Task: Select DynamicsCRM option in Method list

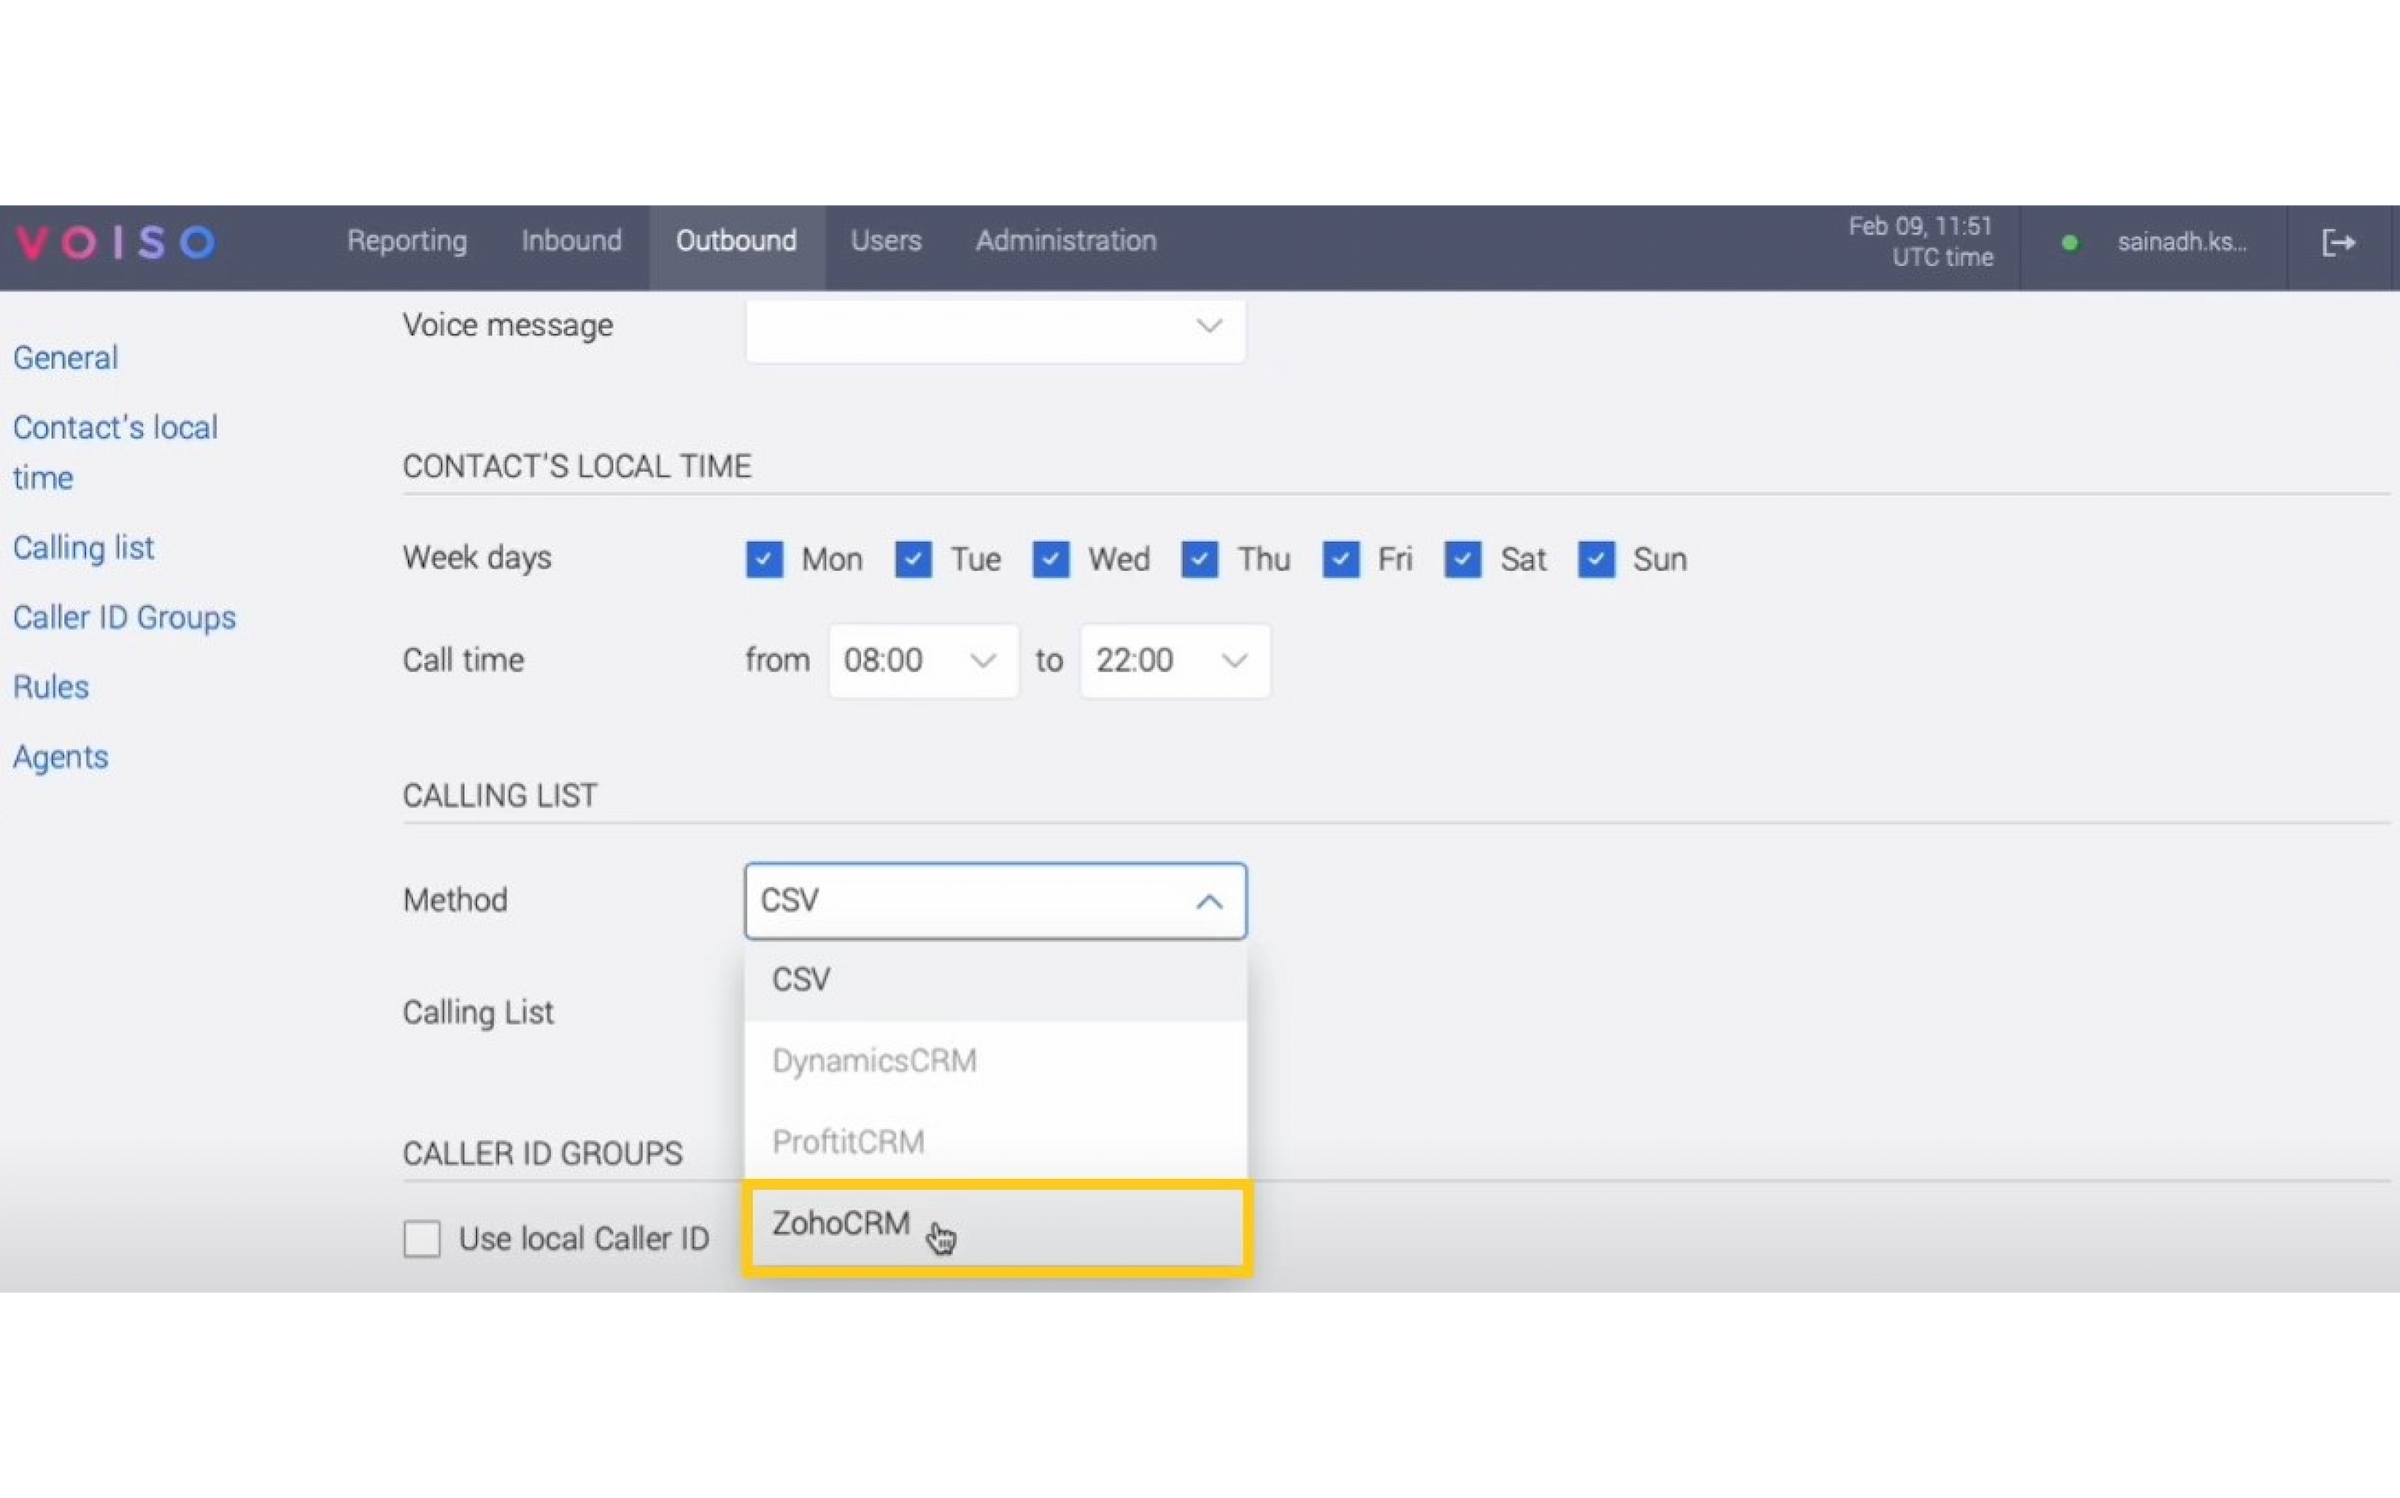Action: 995,1060
